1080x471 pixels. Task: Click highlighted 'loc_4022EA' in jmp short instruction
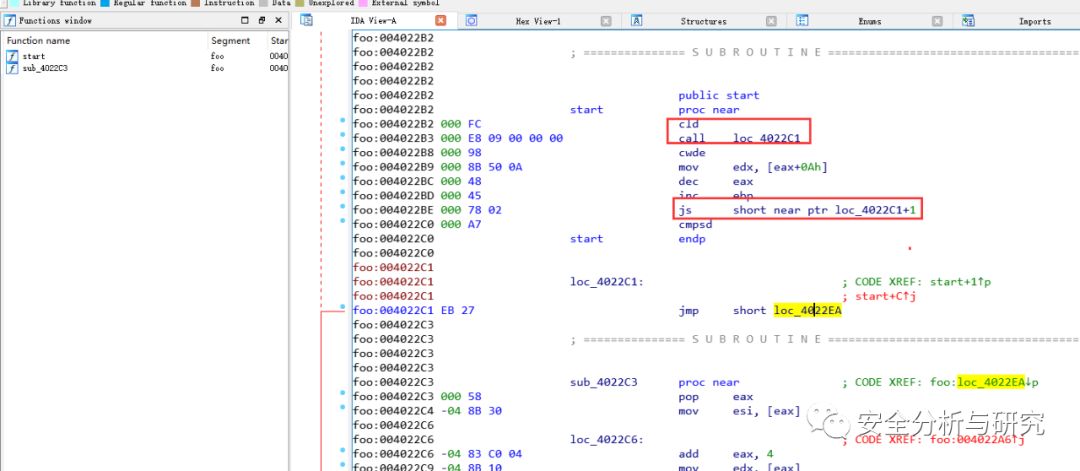coord(807,311)
